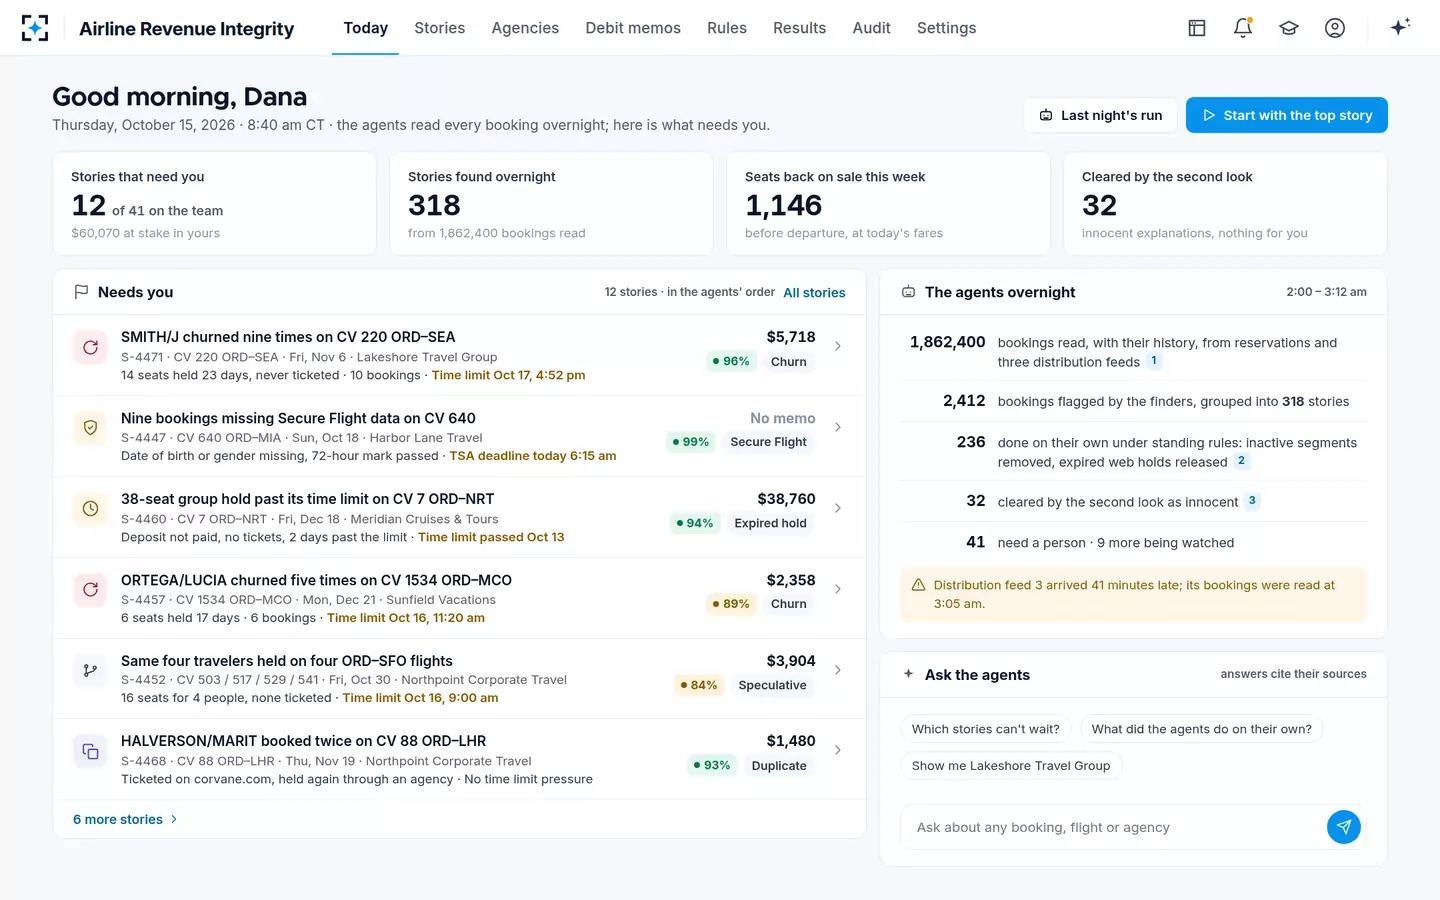The height and width of the screenshot is (900, 1440).
Task: Select the 'Which stories can't wait?' suggestion
Action: point(986,729)
